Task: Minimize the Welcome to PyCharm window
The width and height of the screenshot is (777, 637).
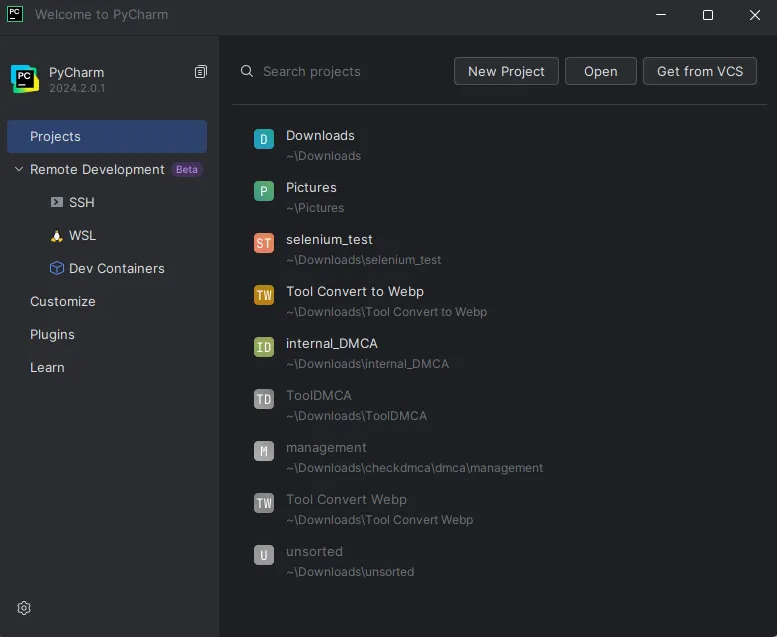Action: (x=661, y=15)
